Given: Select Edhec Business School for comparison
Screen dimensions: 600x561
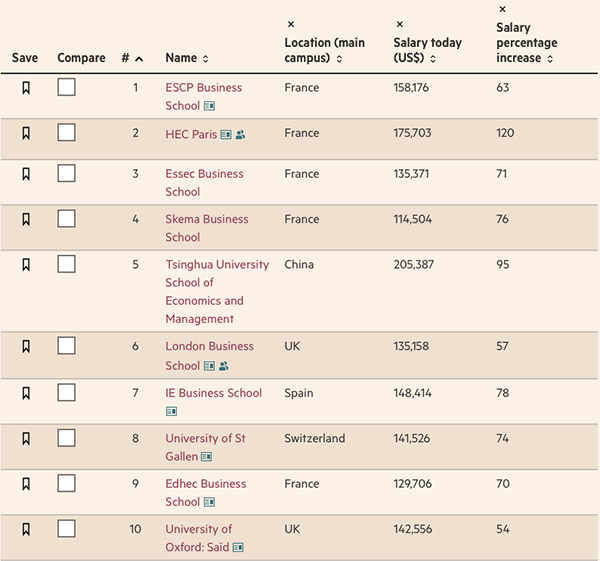Looking at the screenshot, I should [66, 483].
